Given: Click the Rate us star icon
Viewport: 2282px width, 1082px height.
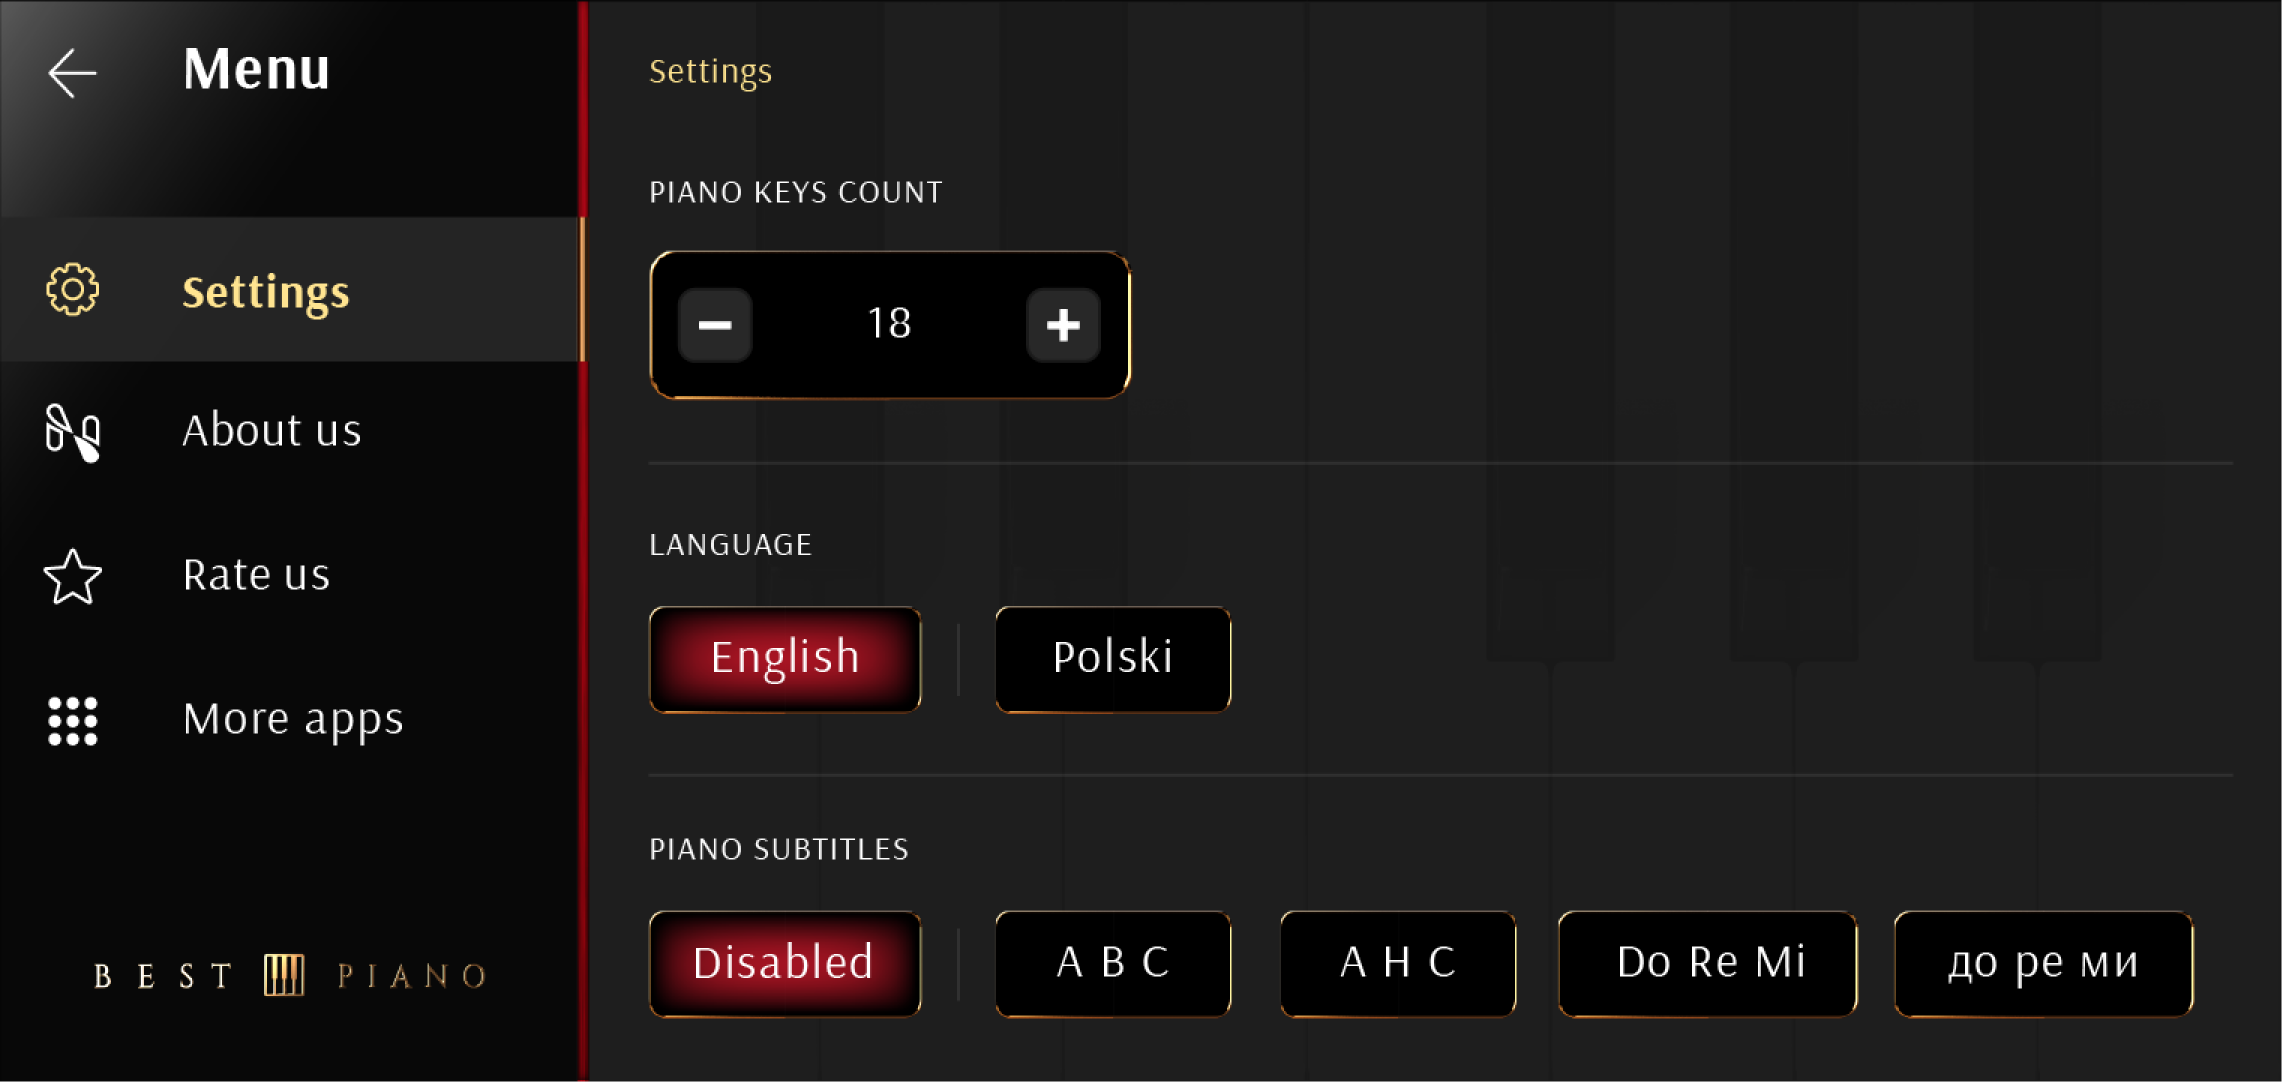Looking at the screenshot, I should [x=73, y=577].
